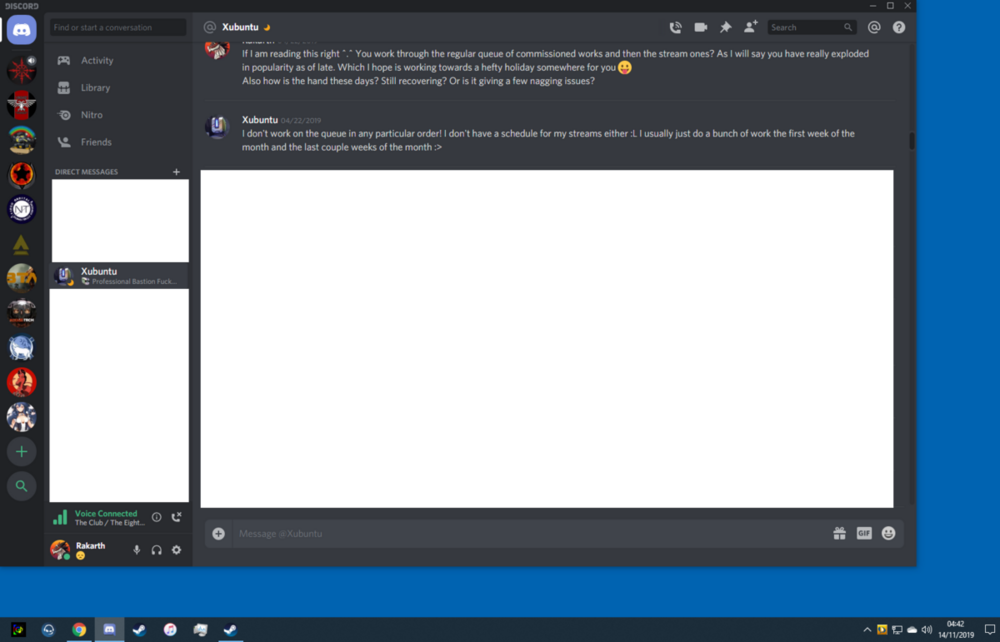Attach a file with plus button

(218, 534)
